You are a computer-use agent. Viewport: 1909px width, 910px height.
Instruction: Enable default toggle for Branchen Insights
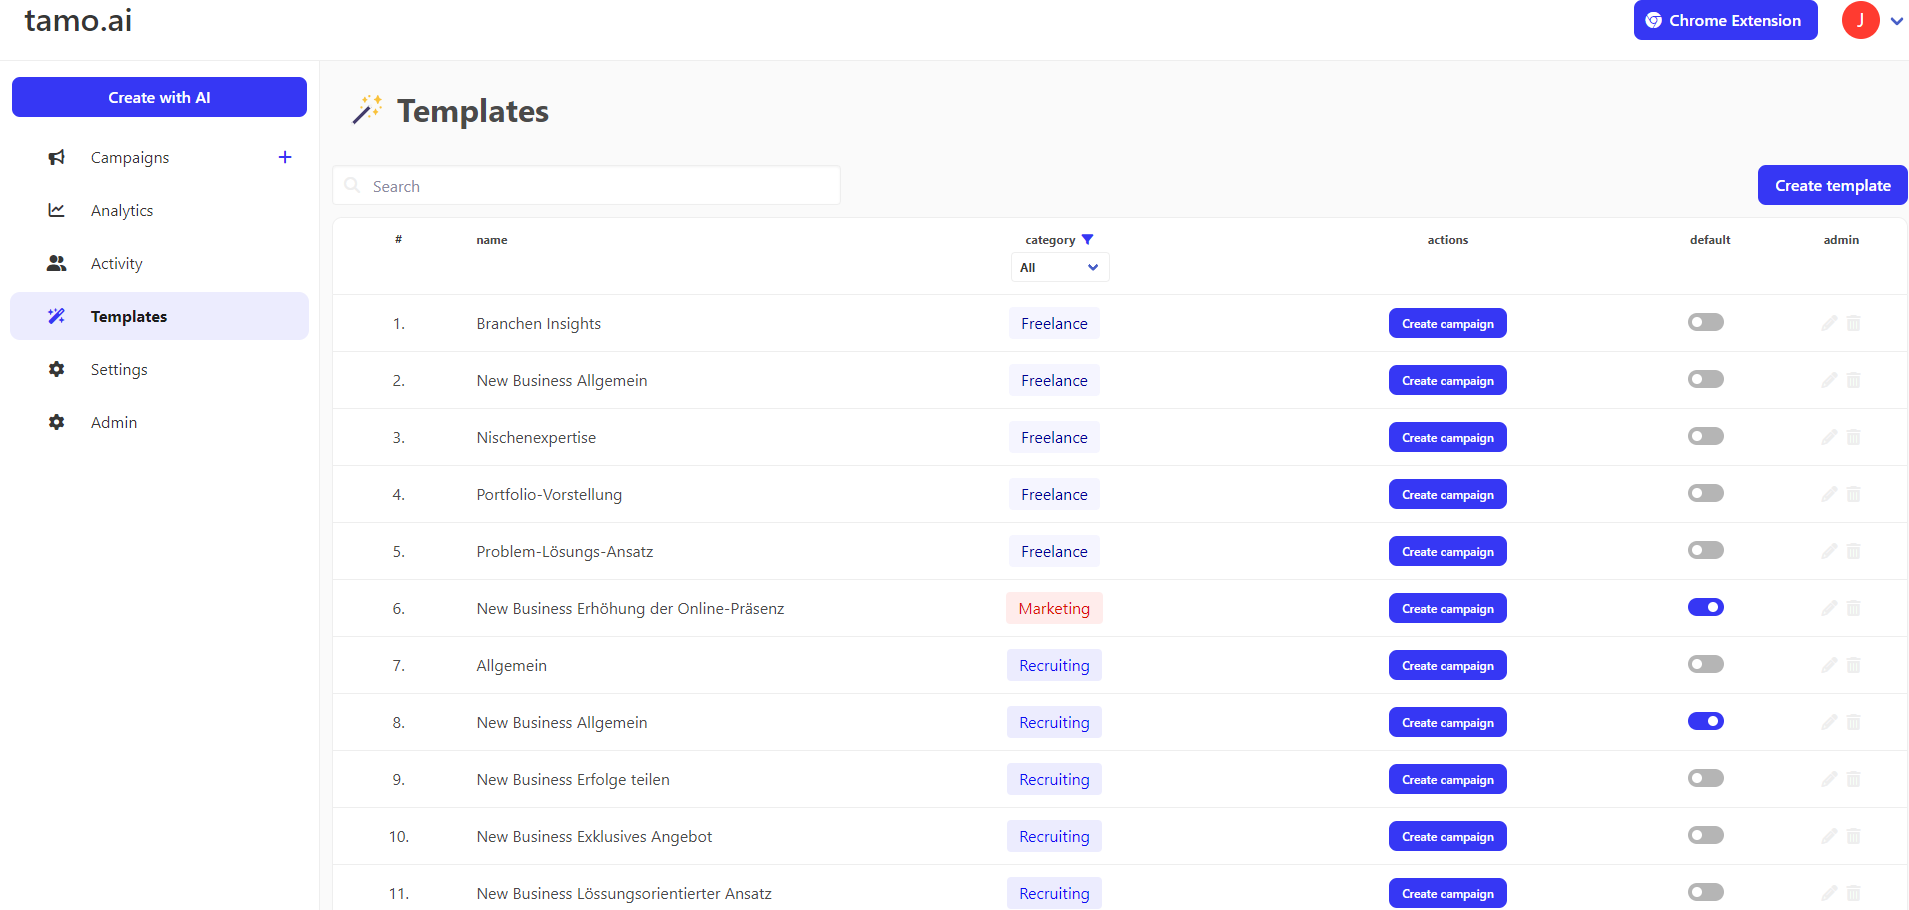tap(1705, 322)
